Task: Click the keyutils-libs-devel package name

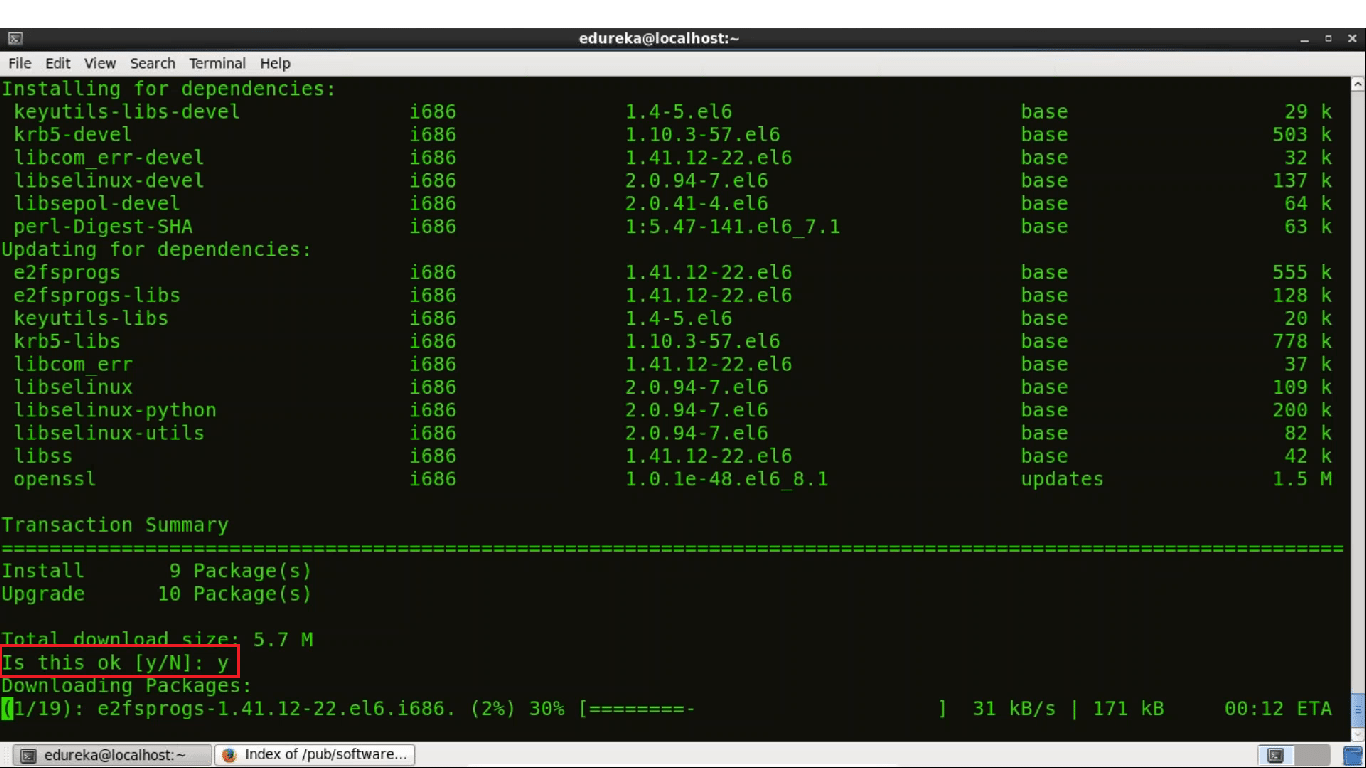Action: pos(127,112)
